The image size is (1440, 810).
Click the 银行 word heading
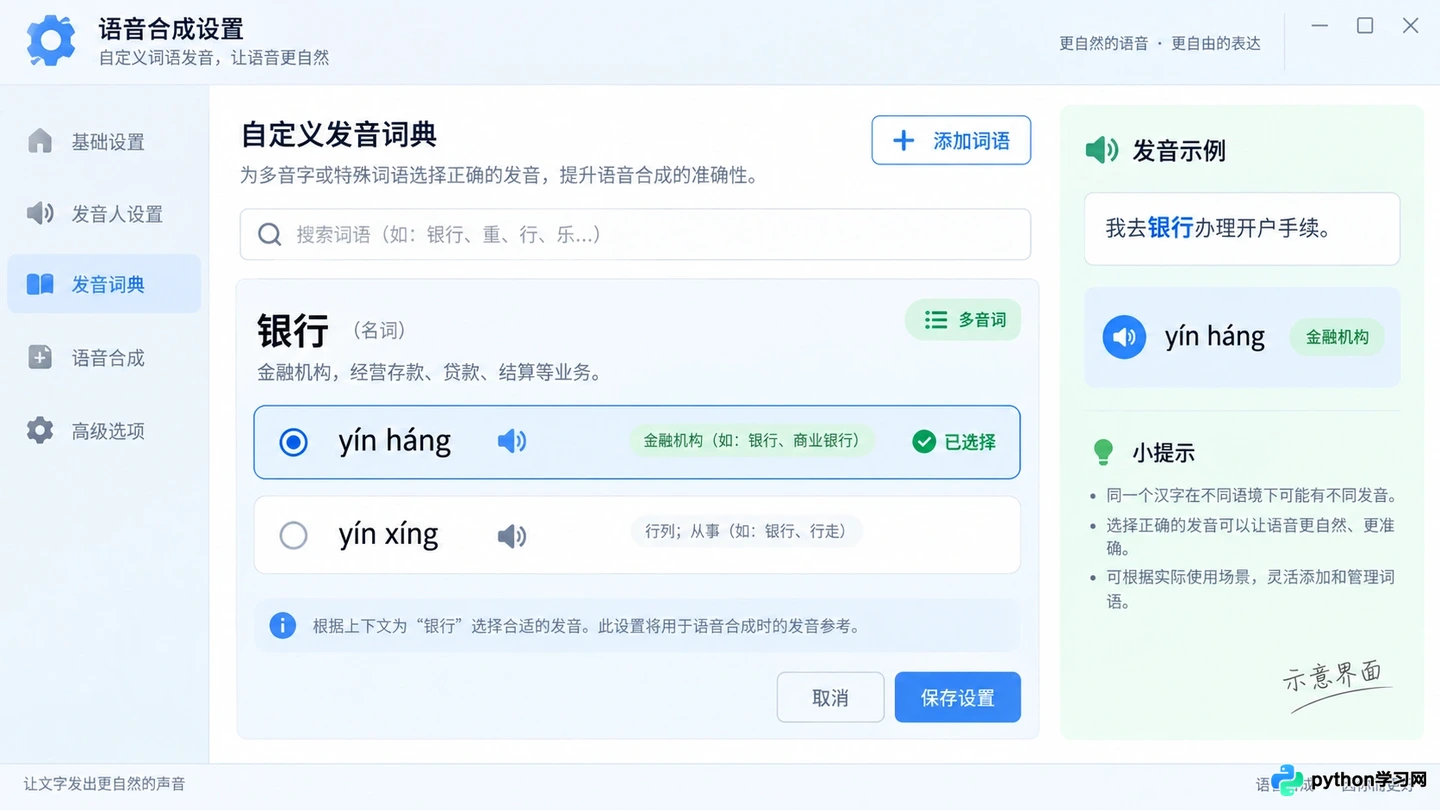point(293,330)
